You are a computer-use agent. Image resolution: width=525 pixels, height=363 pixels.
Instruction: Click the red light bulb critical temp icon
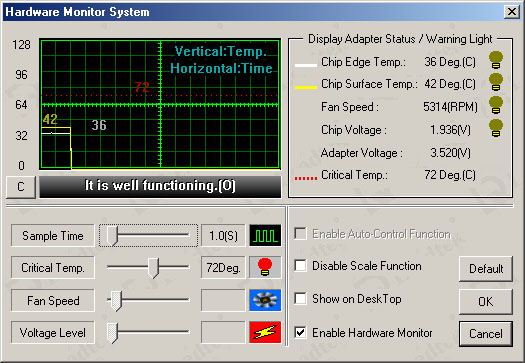(x=265, y=267)
